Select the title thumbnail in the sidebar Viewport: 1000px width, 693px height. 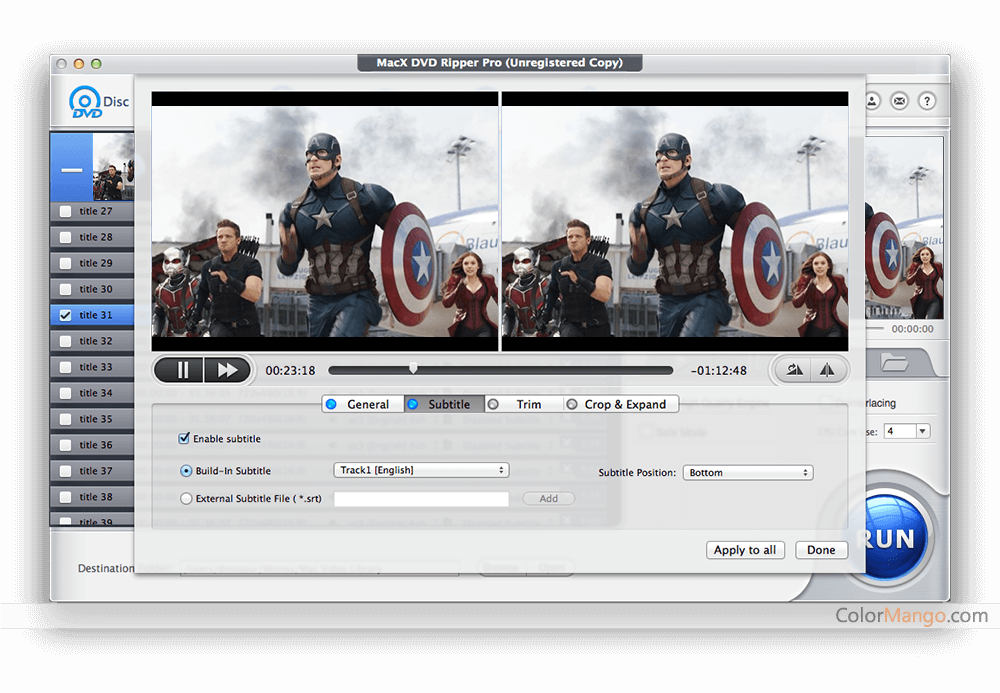coord(114,167)
